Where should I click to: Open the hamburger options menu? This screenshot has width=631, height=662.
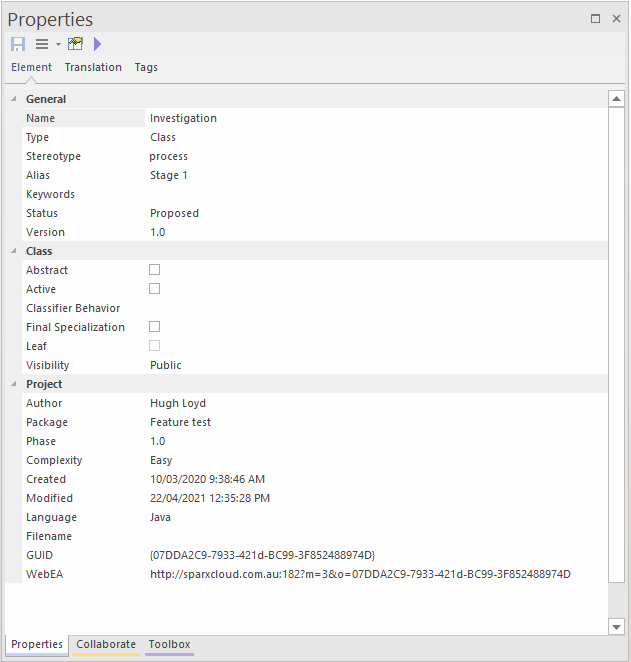pos(42,44)
